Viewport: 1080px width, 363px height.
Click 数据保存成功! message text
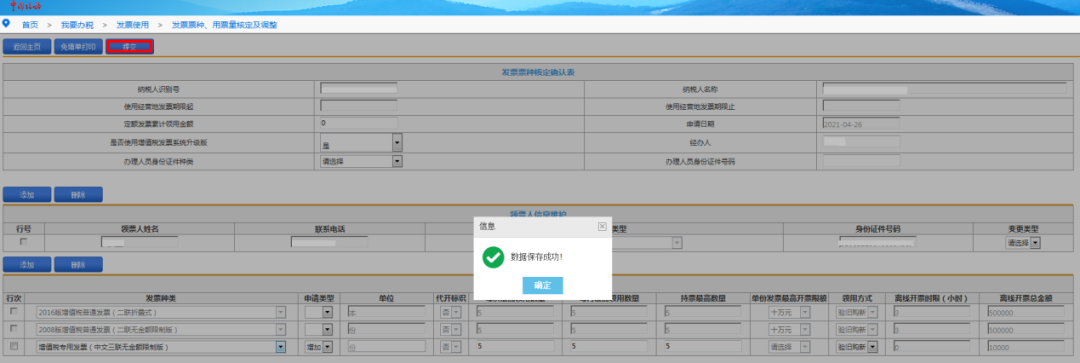537,257
